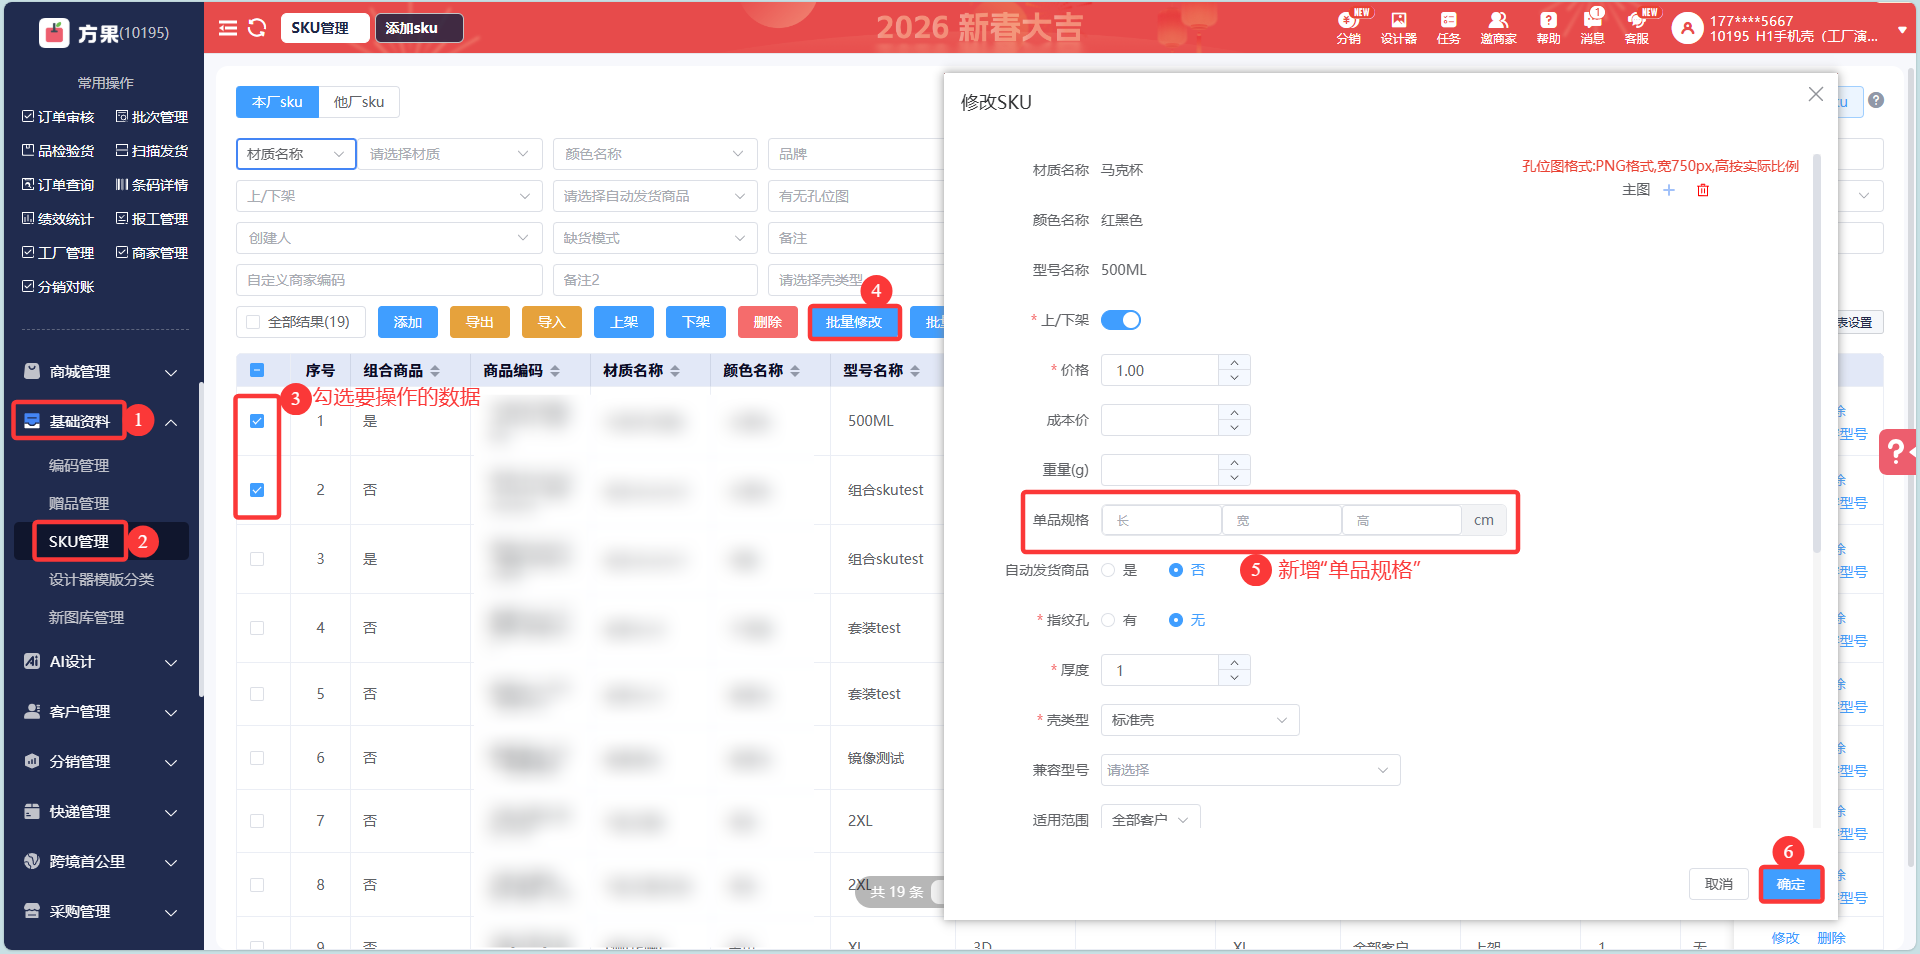Select 否 for 自动发货商品
1920x954 pixels.
[1176, 570]
